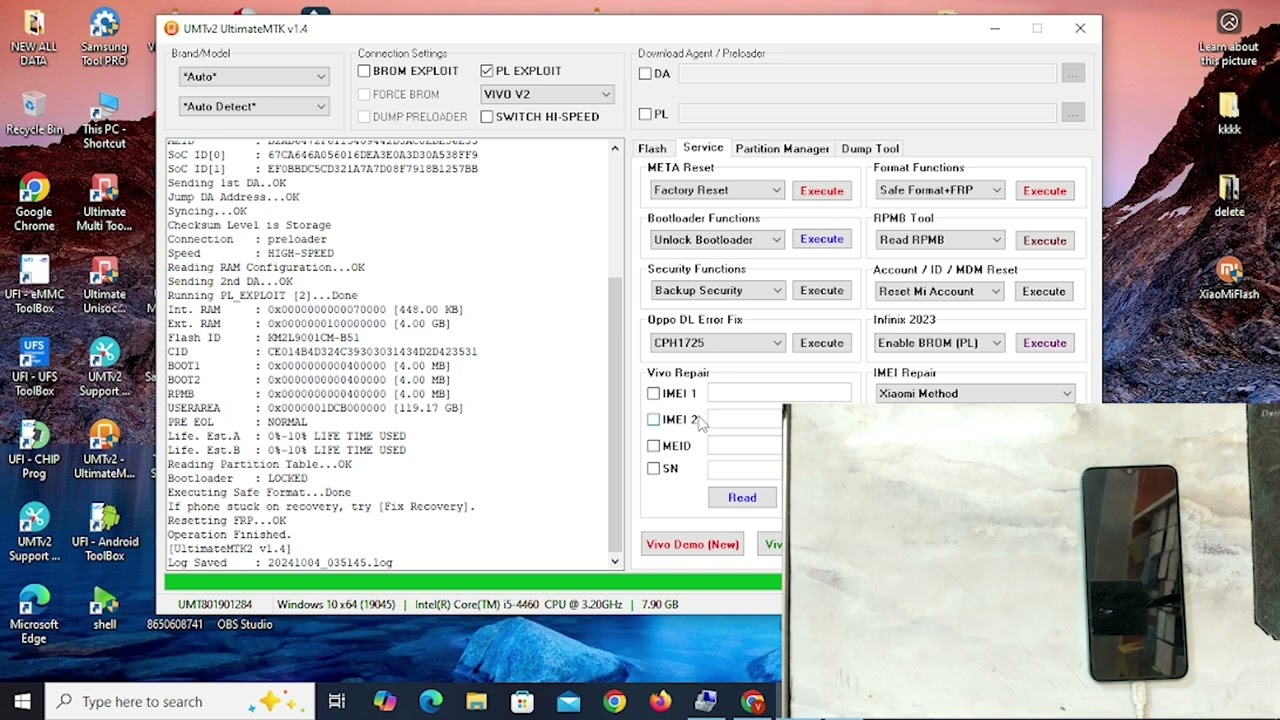This screenshot has height=720, width=1280.
Task: Expand Reset Mi Account dropdown
Action: [x=939, y=291]
